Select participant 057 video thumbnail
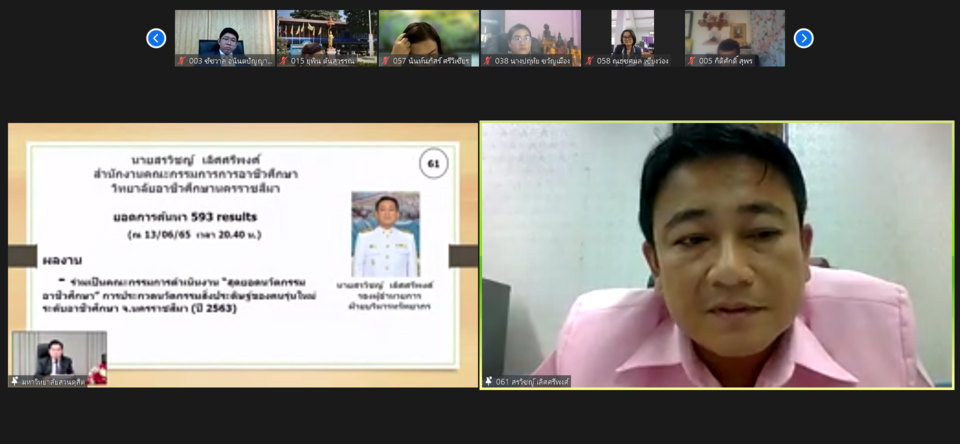Image resolution: width=960 pixels, height=444 pixels. (428, 34)
